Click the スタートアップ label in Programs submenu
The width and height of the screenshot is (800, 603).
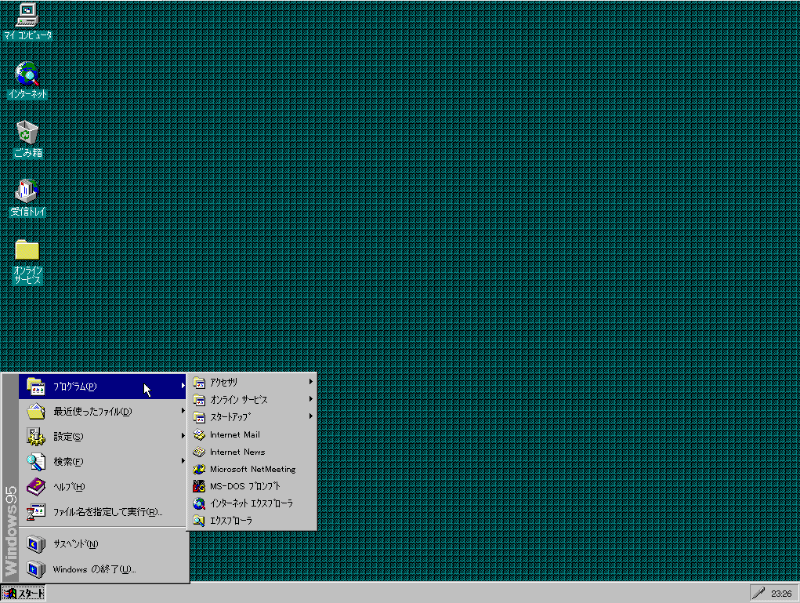coord(231,417)
